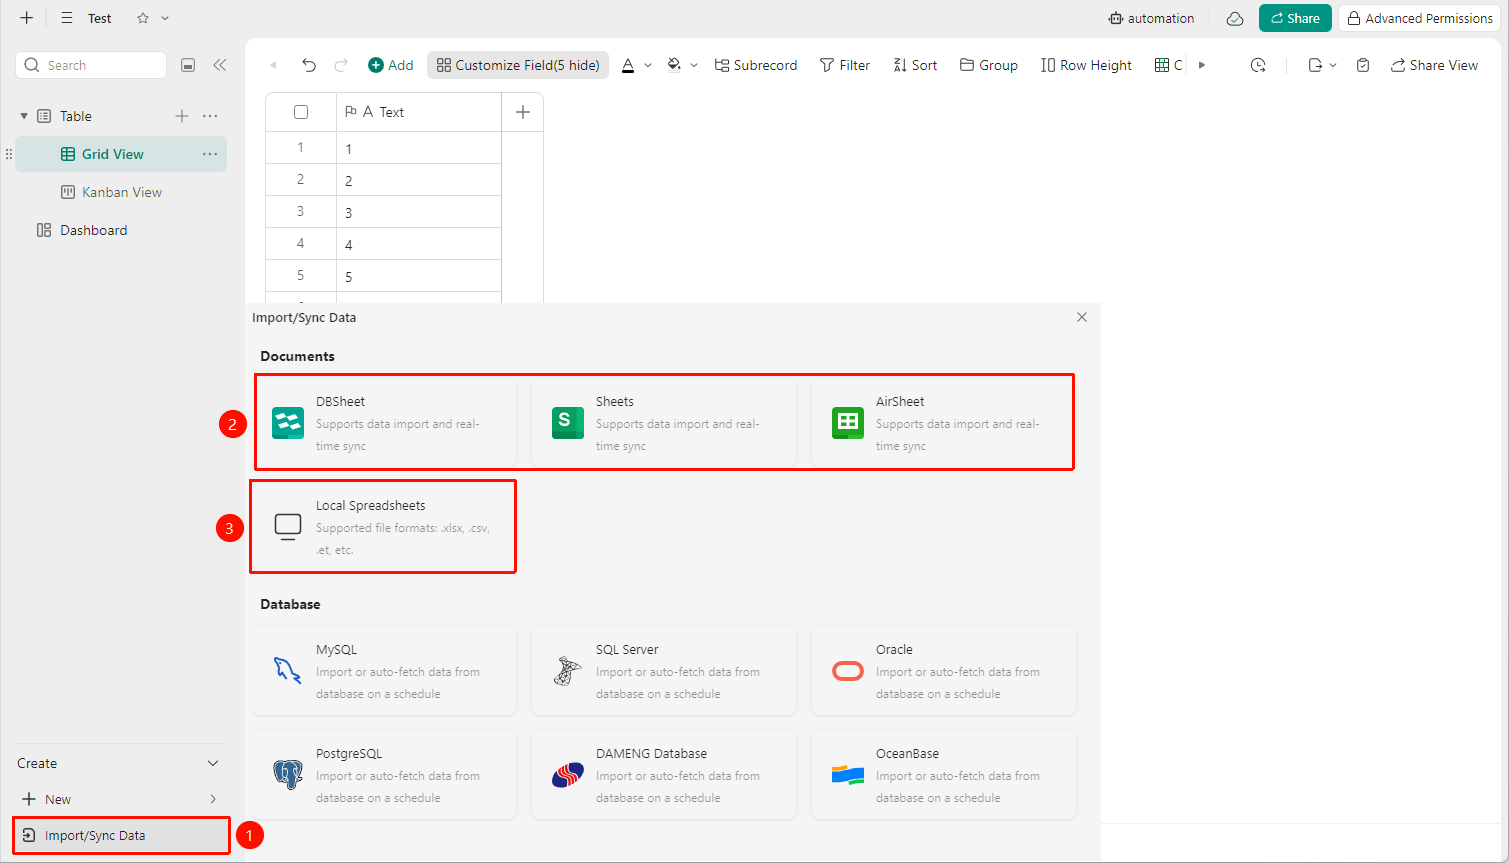
Task: Switch to Kanban View
Action: coord(121,192)
